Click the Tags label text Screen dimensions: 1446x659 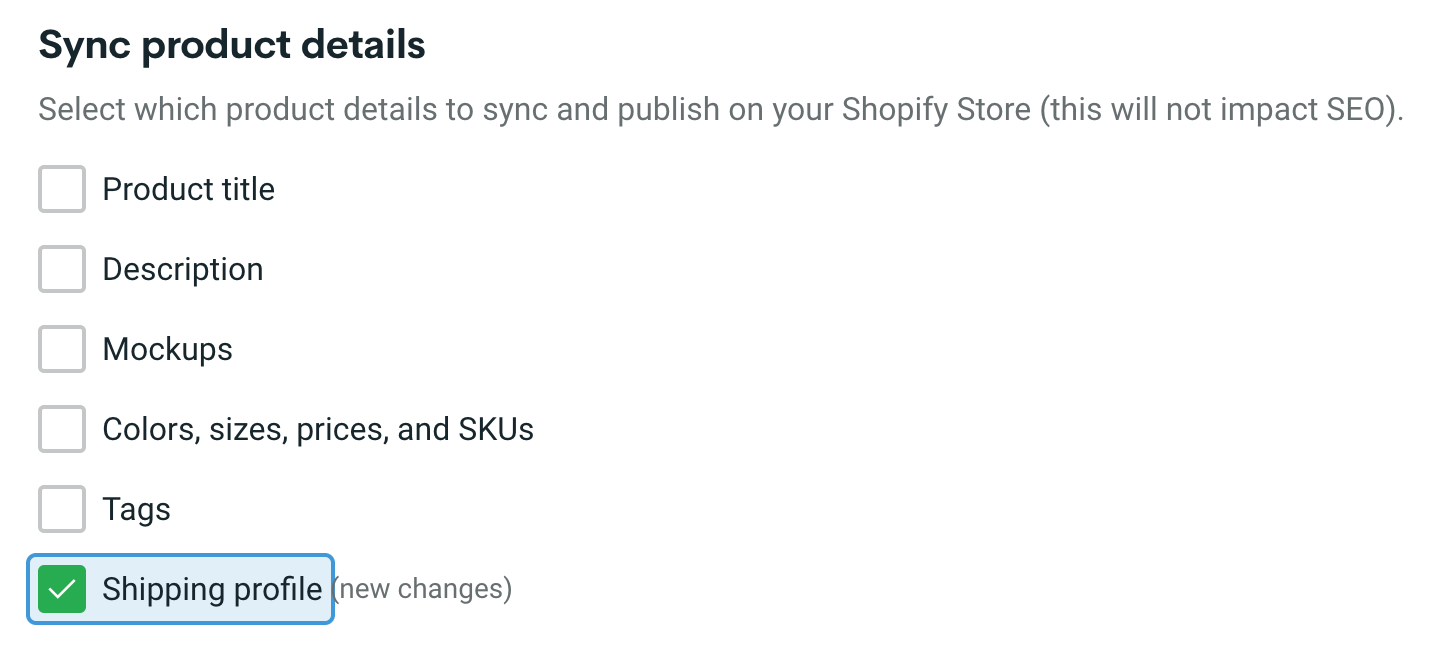pos(136,509)
